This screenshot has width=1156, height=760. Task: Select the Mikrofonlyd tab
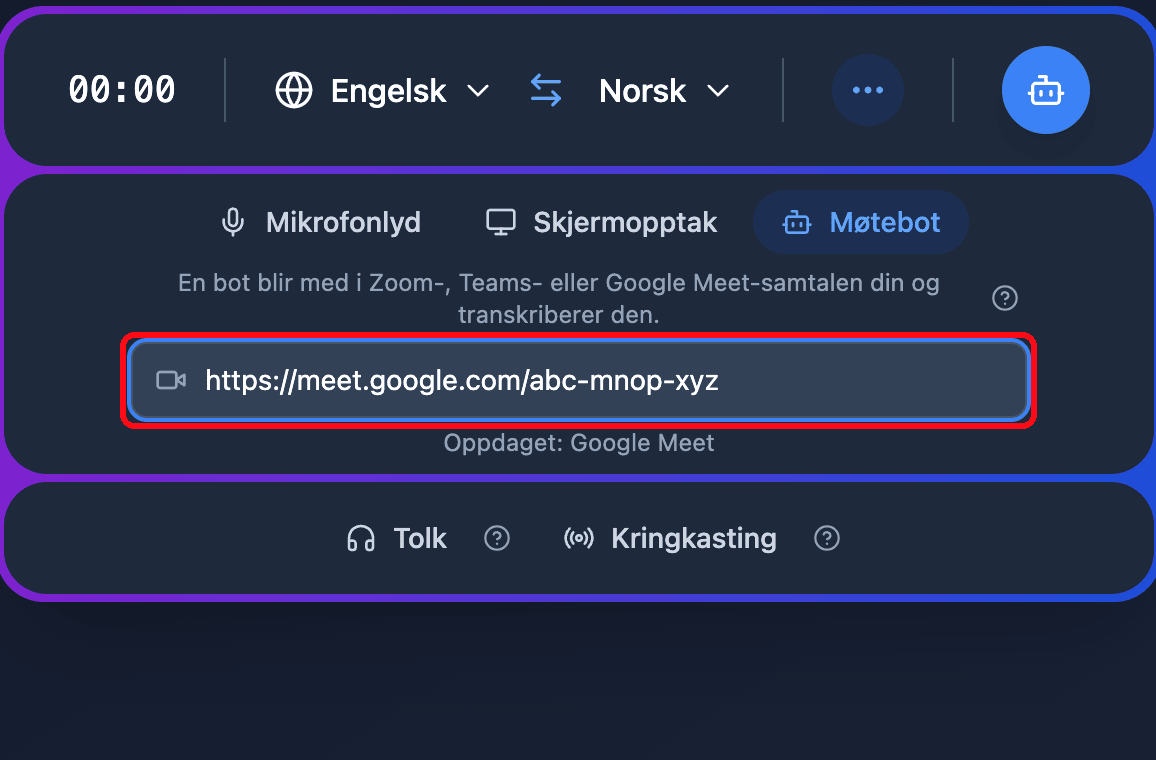pos(321,222)
